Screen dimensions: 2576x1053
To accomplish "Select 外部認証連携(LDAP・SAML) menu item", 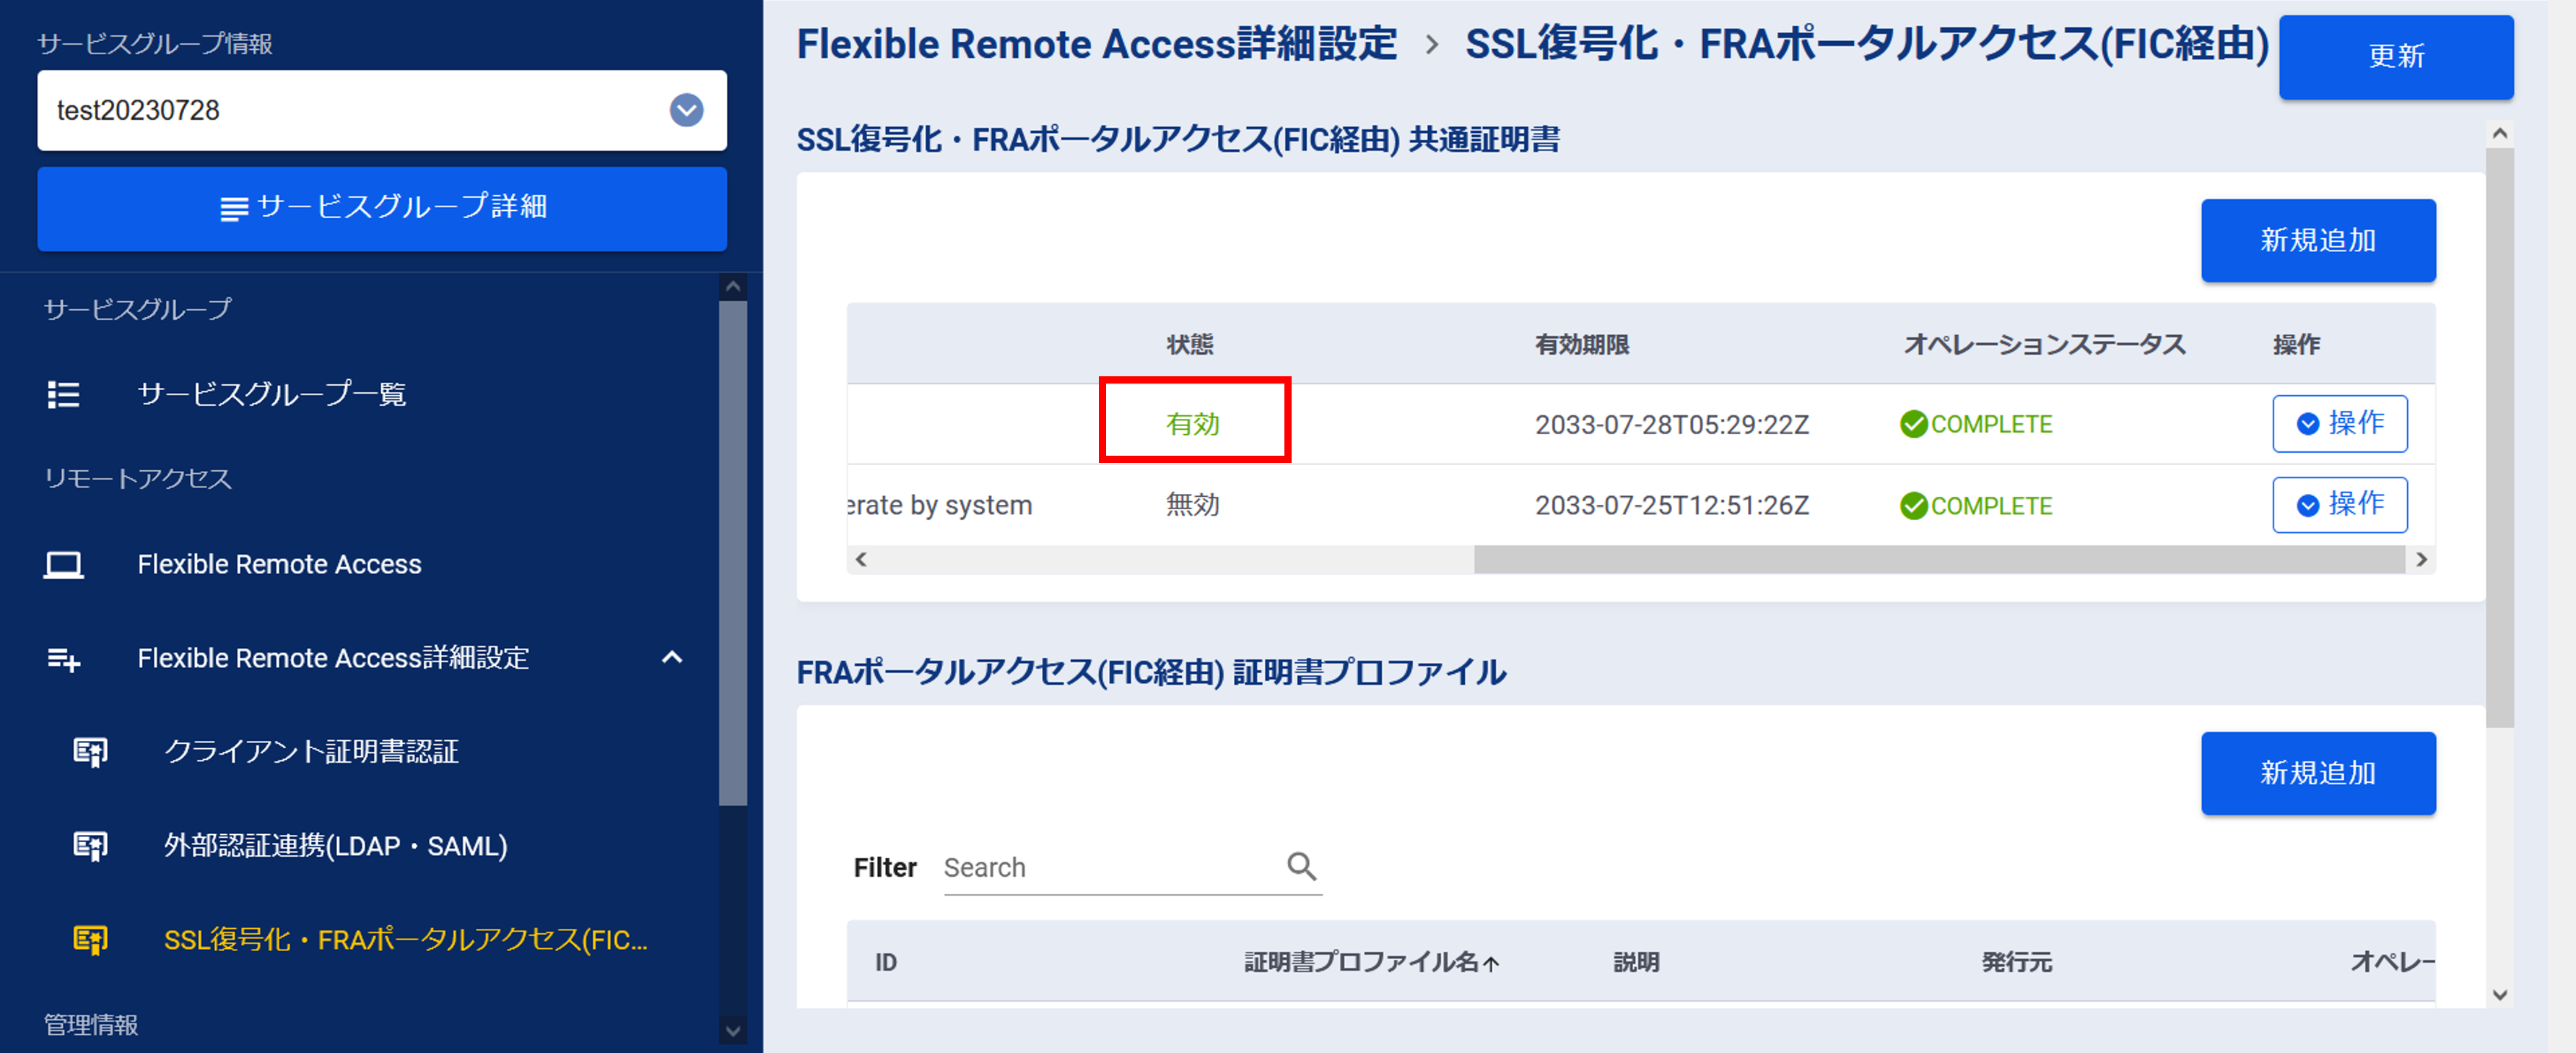I will [x=335, y=846].
